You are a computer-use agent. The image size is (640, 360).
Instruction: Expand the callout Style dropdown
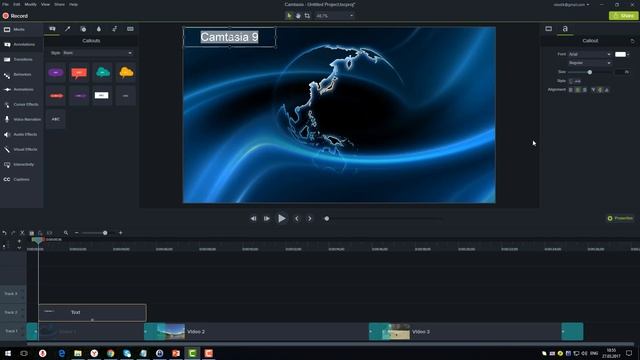(x=97, y=53)
